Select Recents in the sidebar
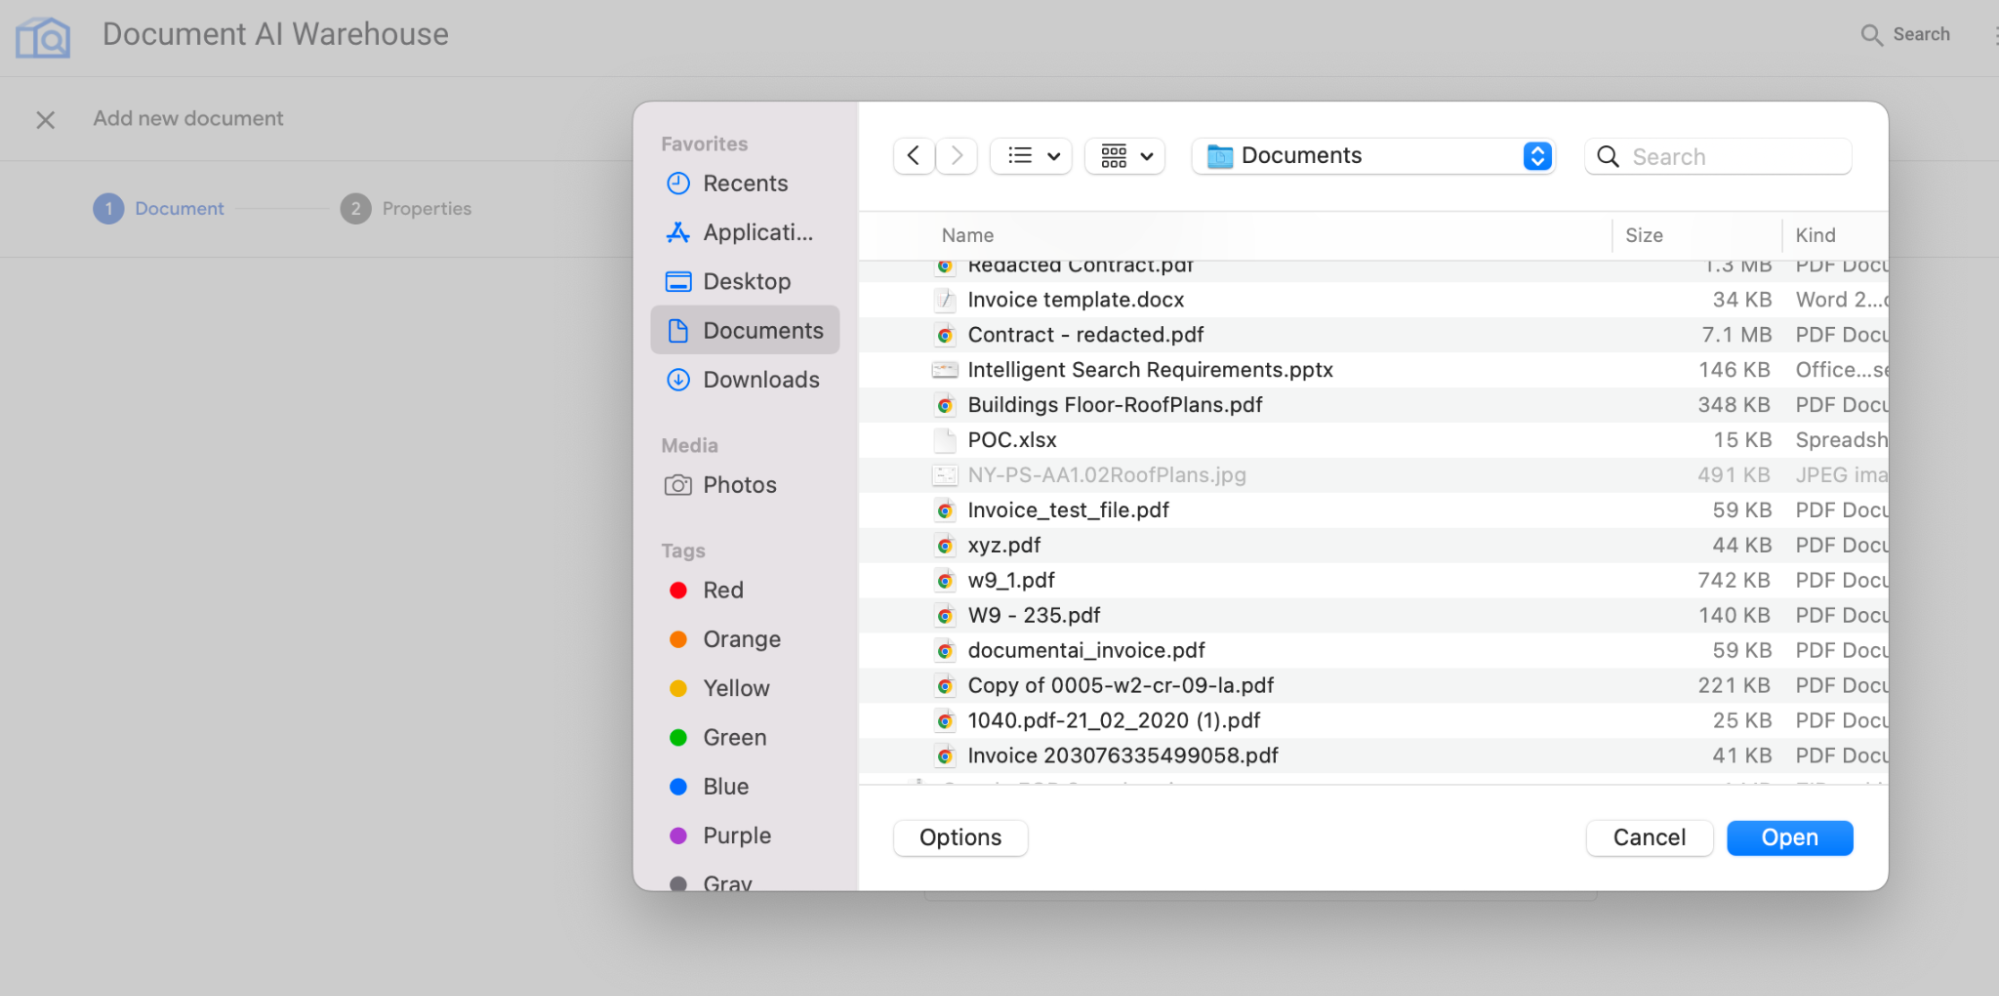The width and height of the screenshot is (1999, 996). pyautogui.click(x=745, y=183)
